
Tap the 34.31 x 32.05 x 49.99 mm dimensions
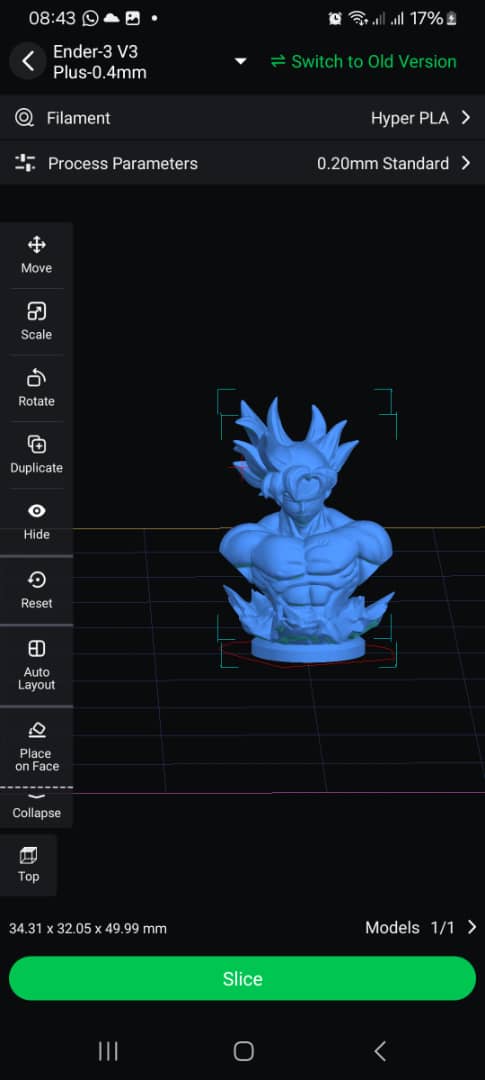[x=87, y=928]
